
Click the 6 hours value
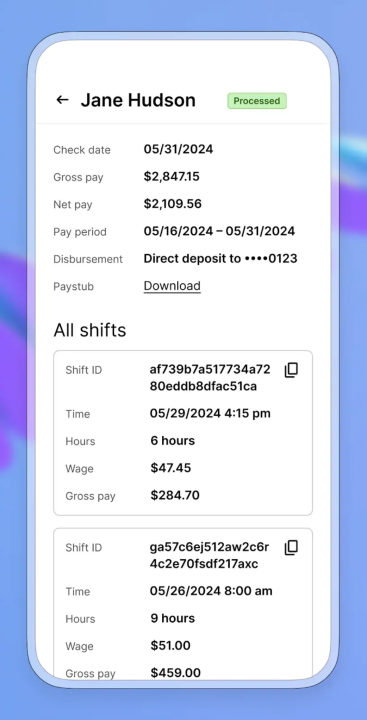173,441
